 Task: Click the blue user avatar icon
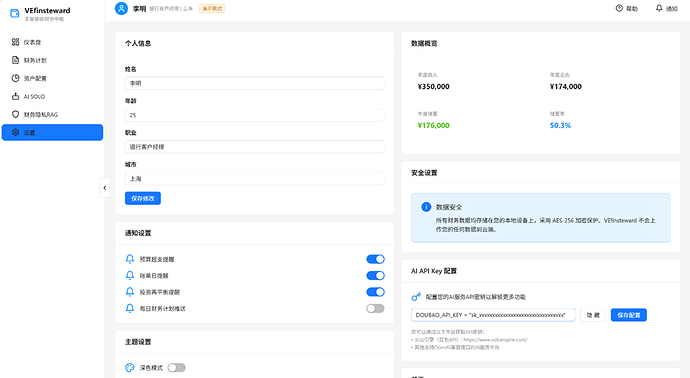(x=121, y=8)
